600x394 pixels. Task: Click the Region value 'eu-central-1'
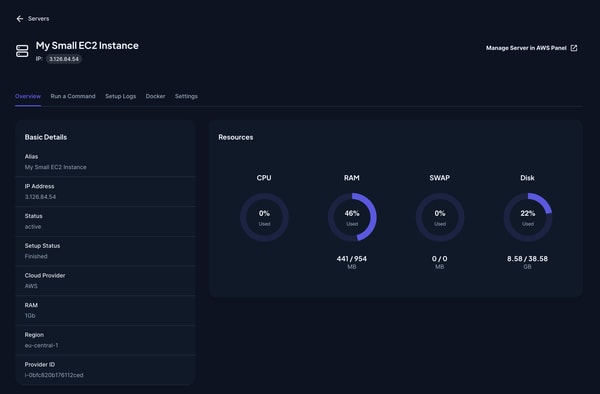click(x=41, y=345)
